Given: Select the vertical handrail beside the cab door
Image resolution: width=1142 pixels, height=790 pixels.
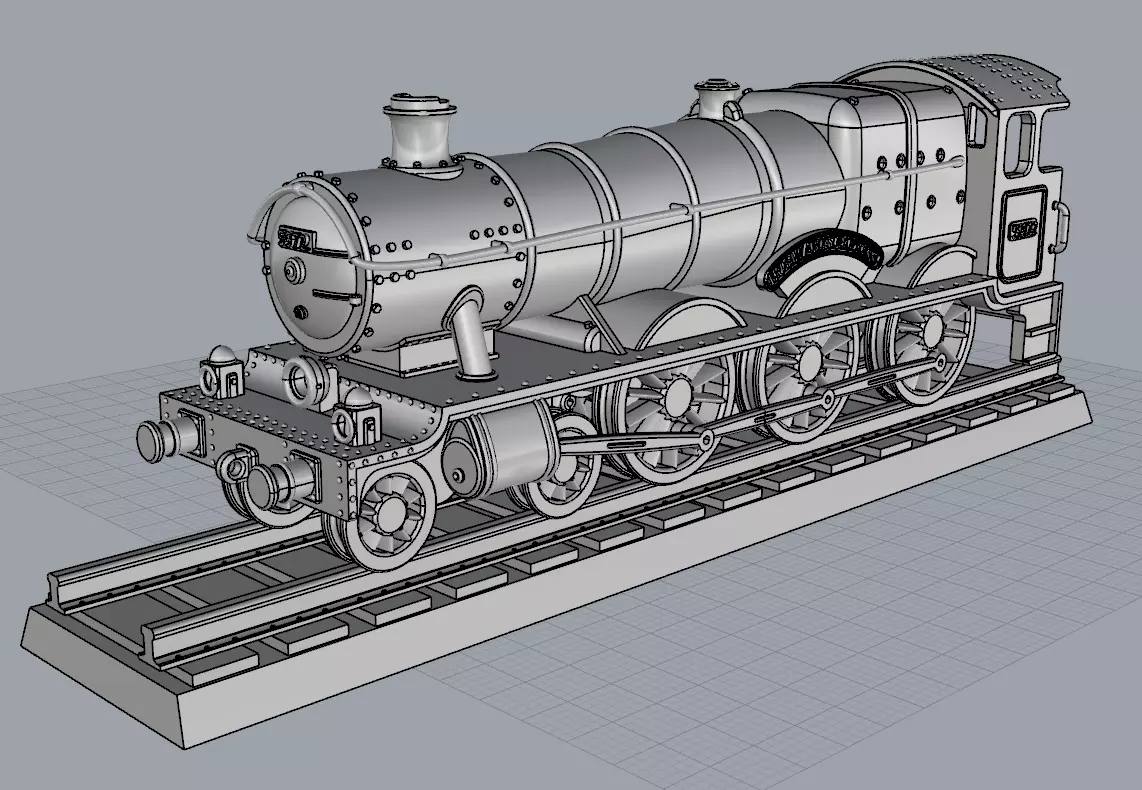Looking at the screenshot, I should [1061, 228].
